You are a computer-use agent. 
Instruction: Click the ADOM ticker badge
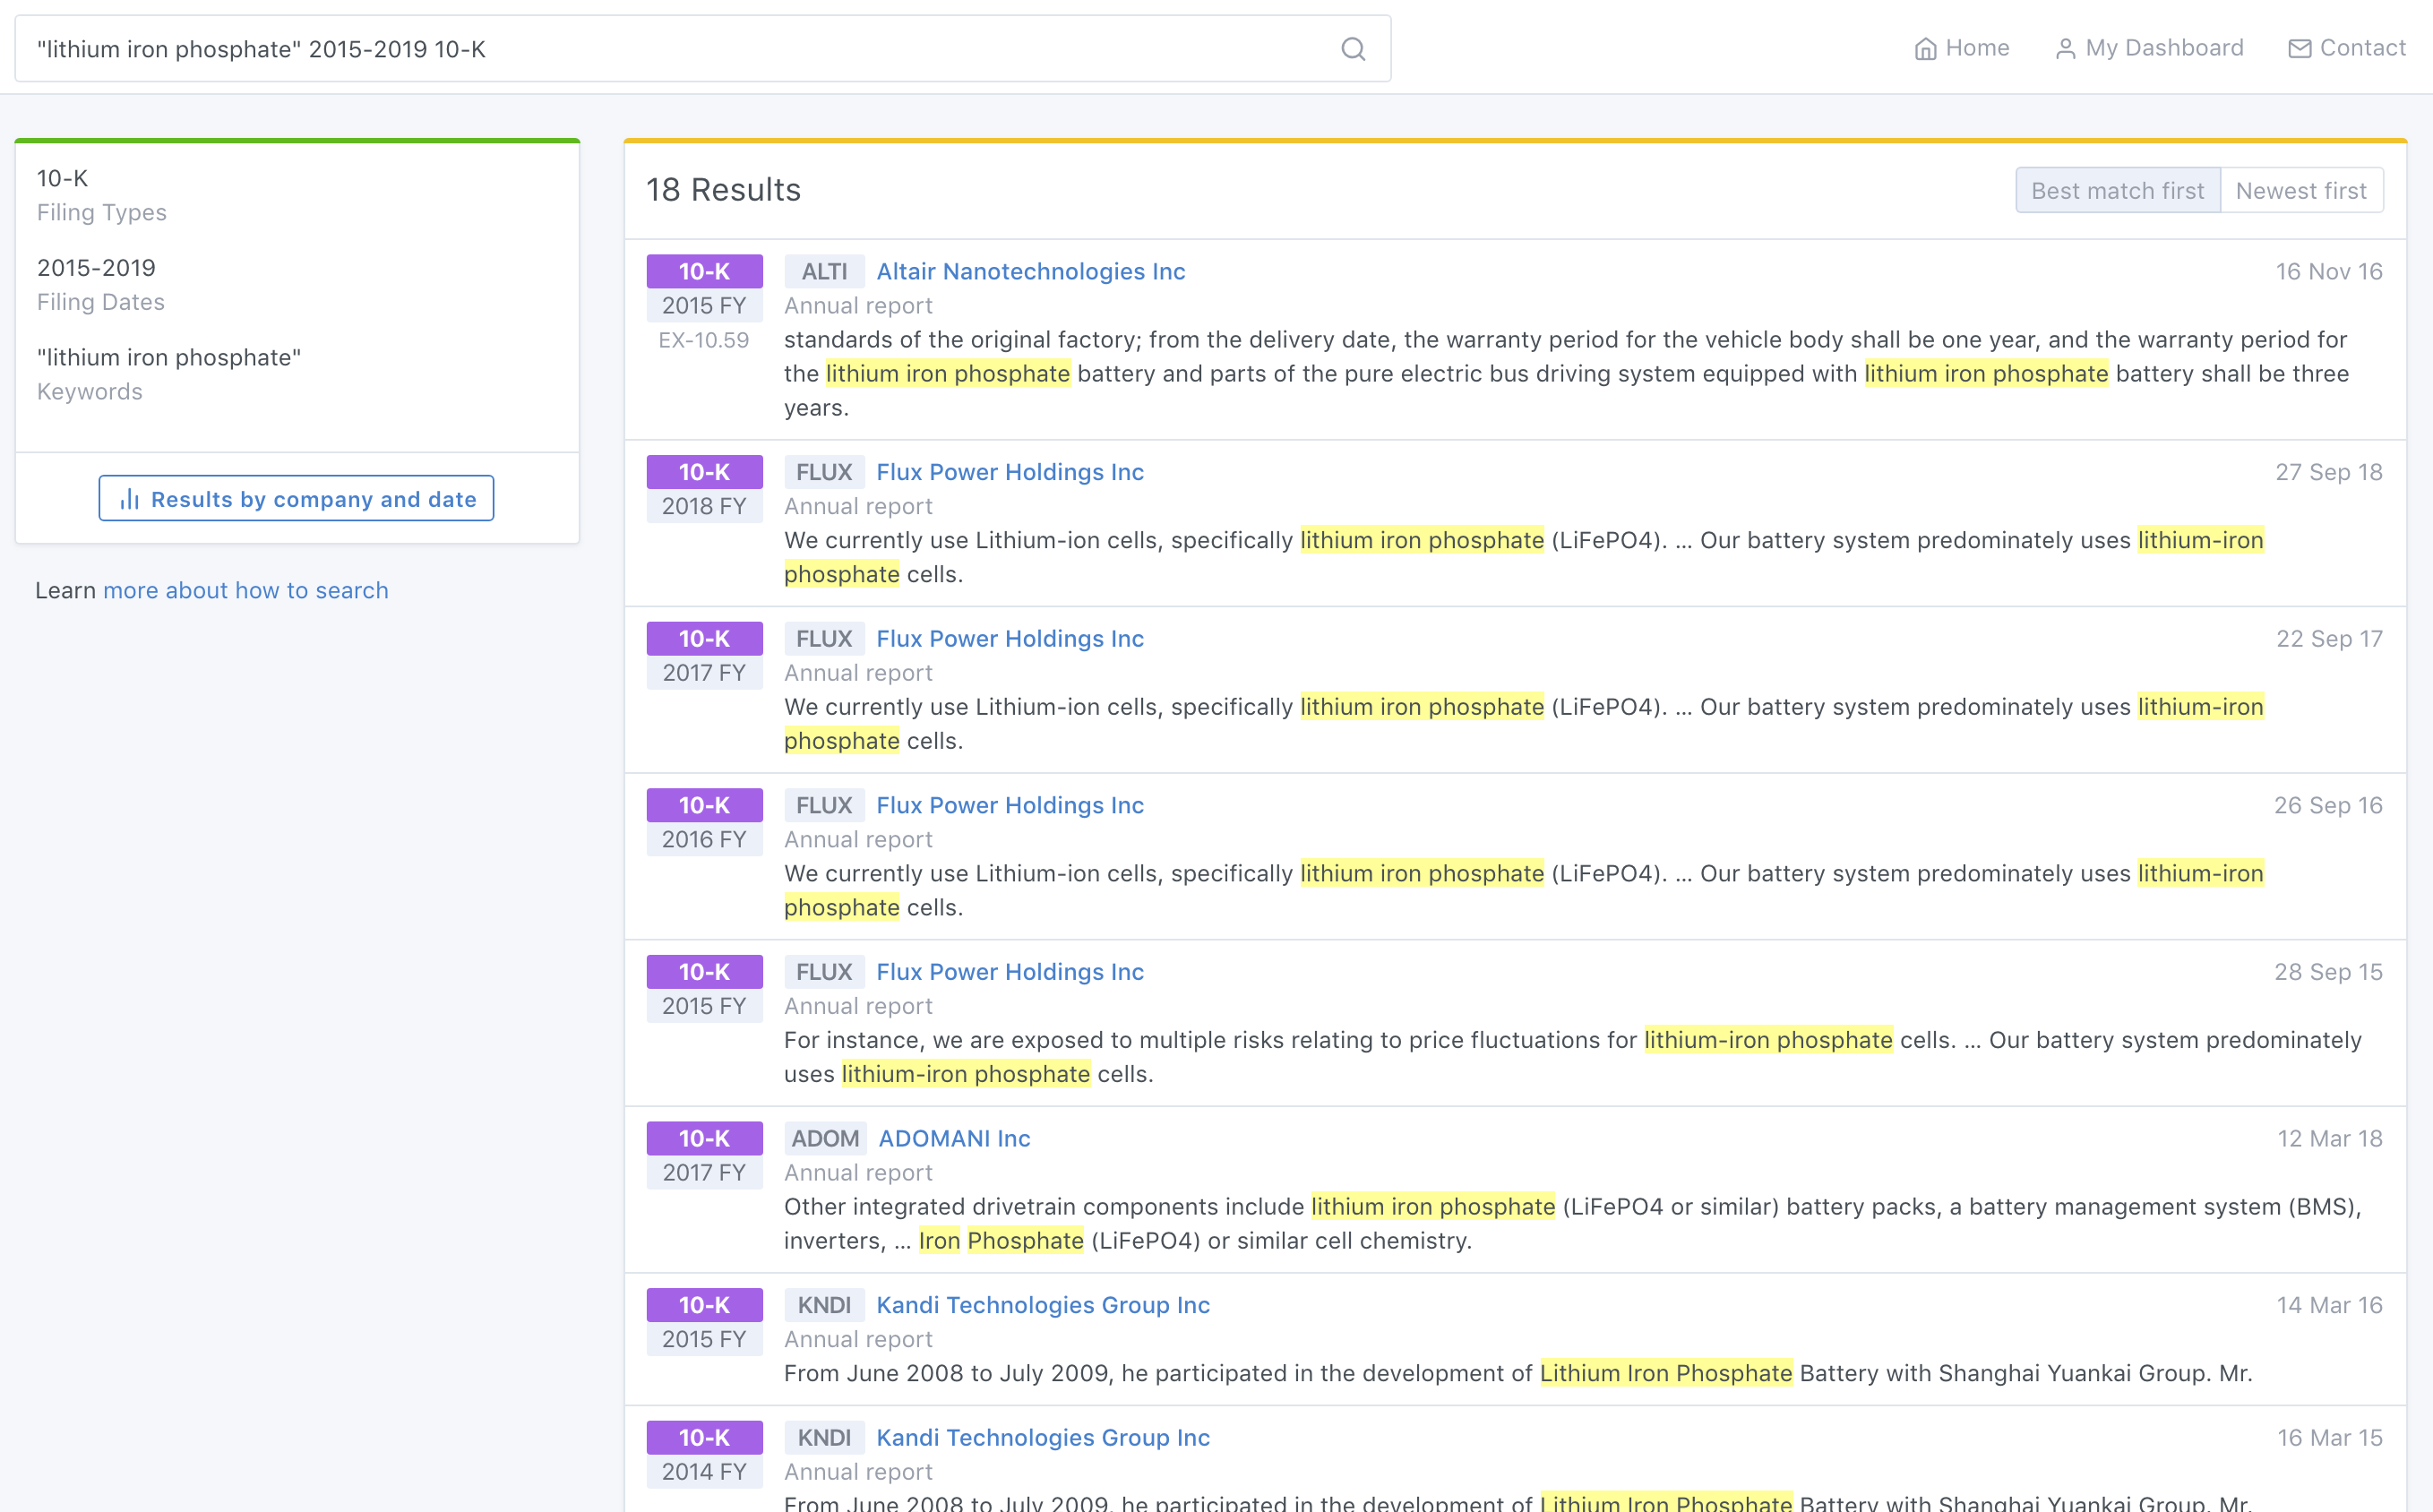pos(824,1138)
